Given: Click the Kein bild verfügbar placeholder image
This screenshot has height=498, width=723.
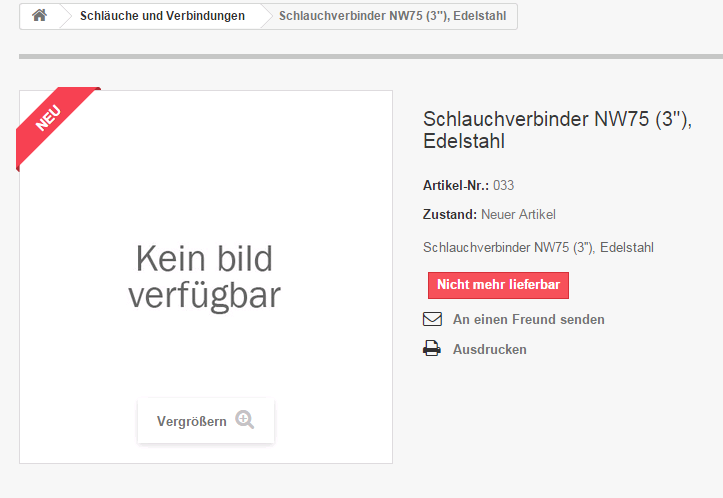Looking at the screenshot, I should point(205,277).
